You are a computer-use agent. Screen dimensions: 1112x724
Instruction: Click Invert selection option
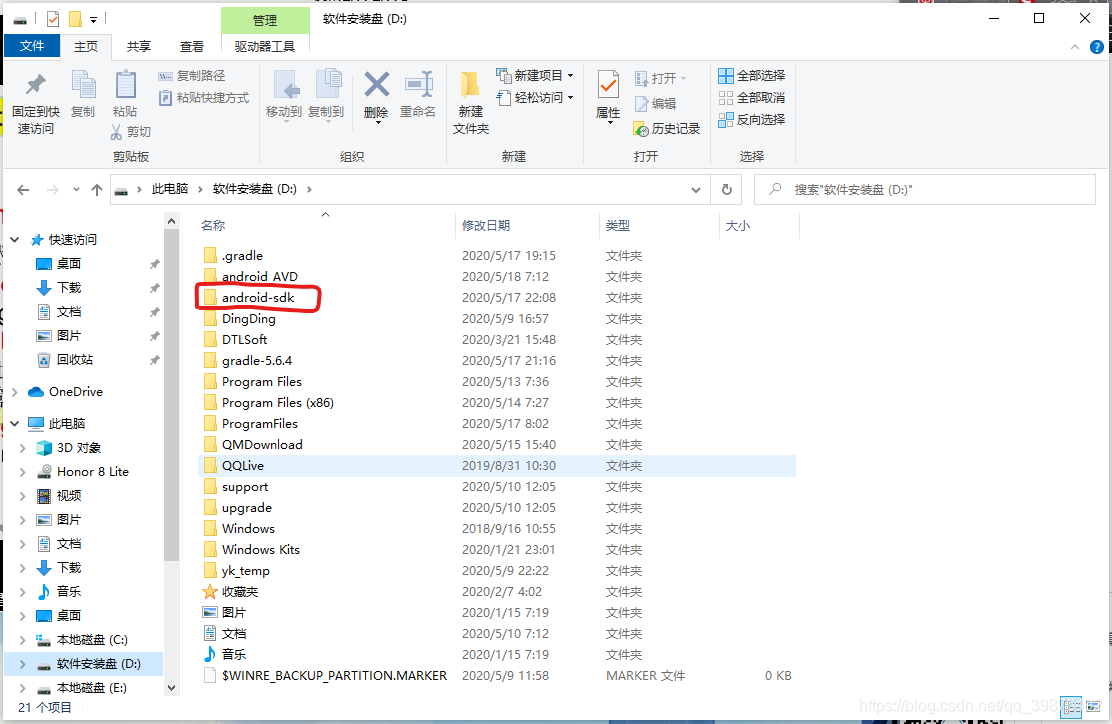[752, 120]
